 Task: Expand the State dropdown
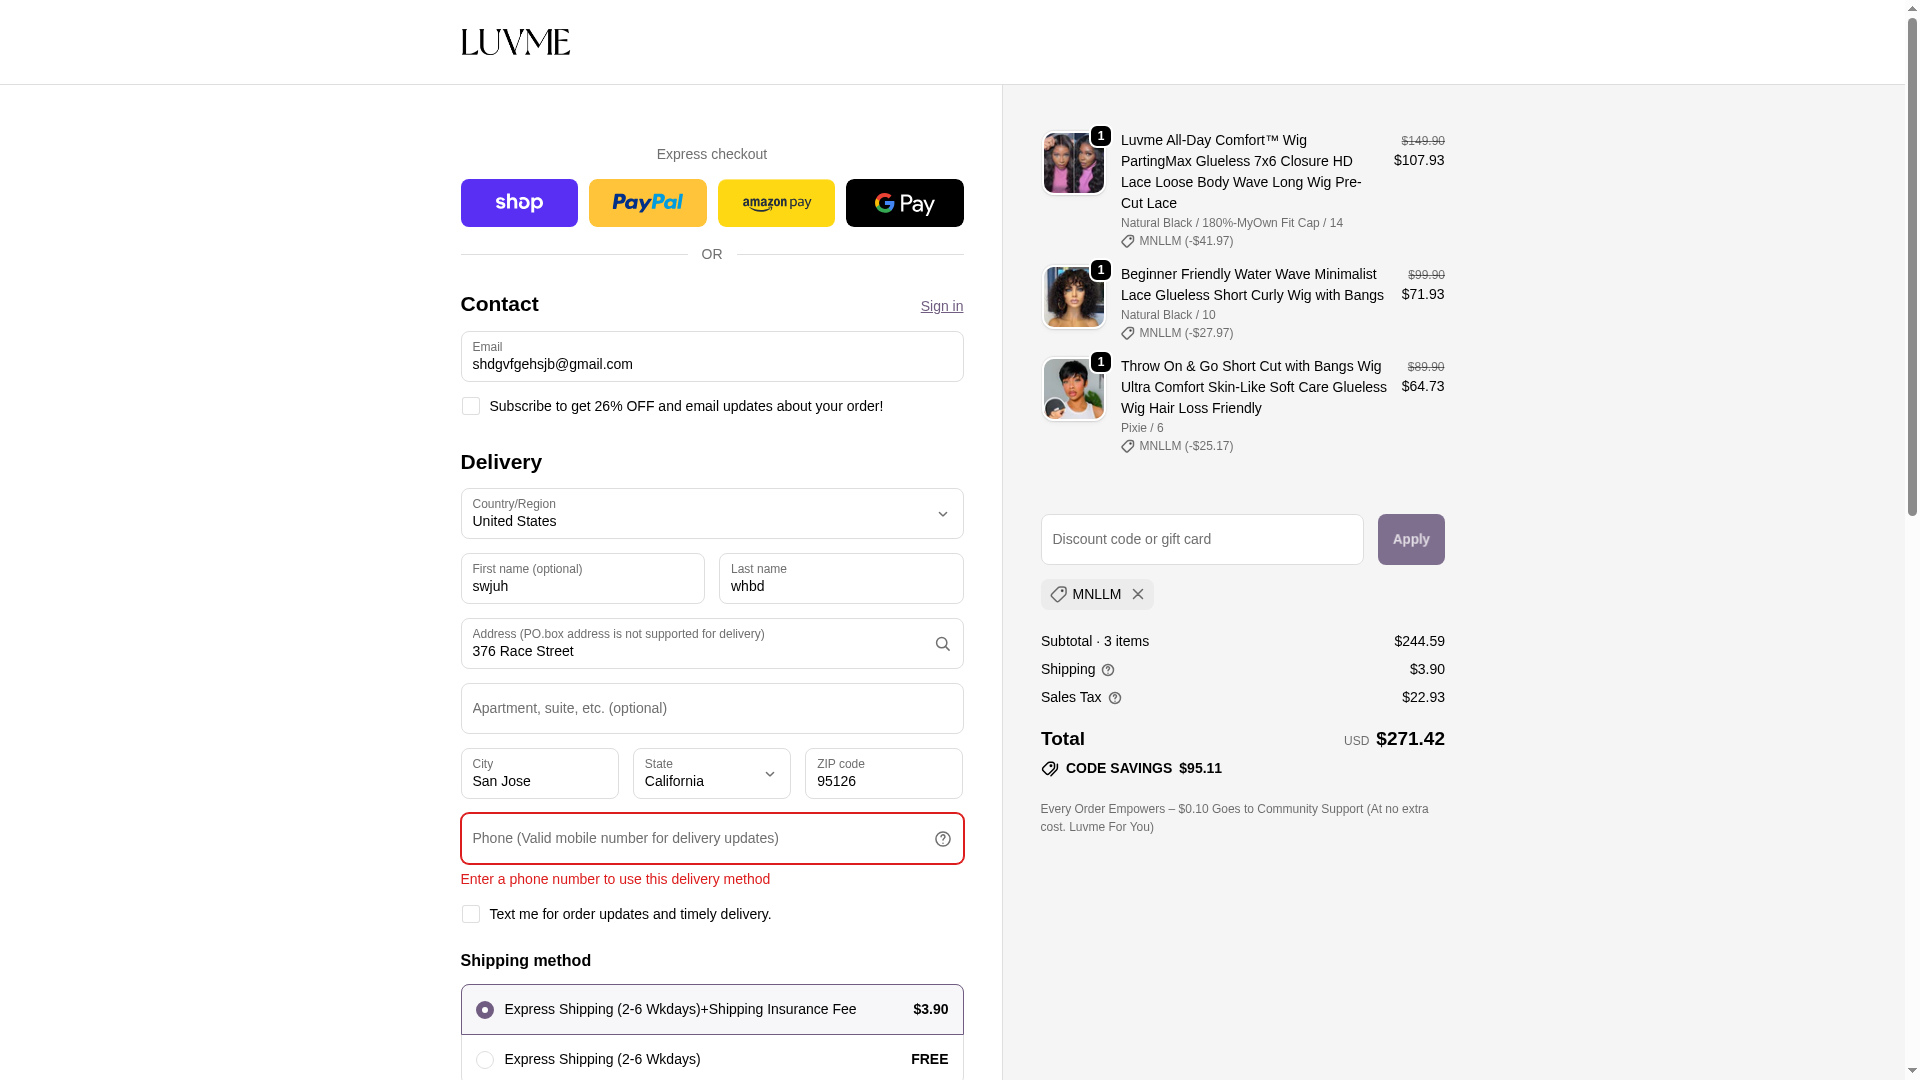tap(712, 773)
